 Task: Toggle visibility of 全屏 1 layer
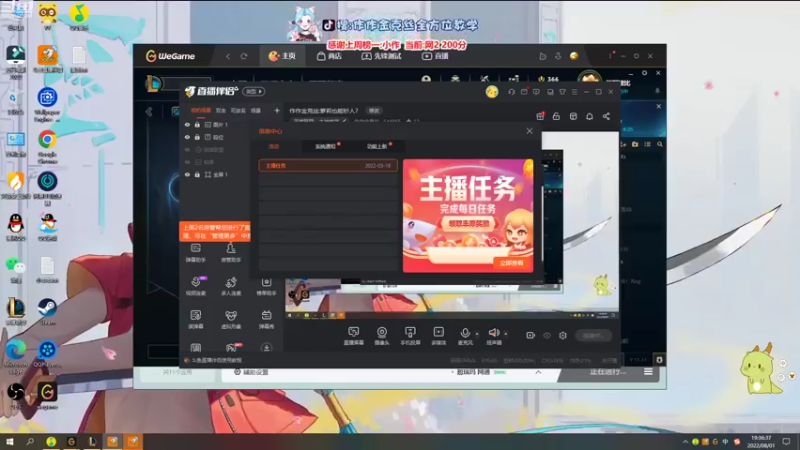pyautogui.click(x=187, y=174)
